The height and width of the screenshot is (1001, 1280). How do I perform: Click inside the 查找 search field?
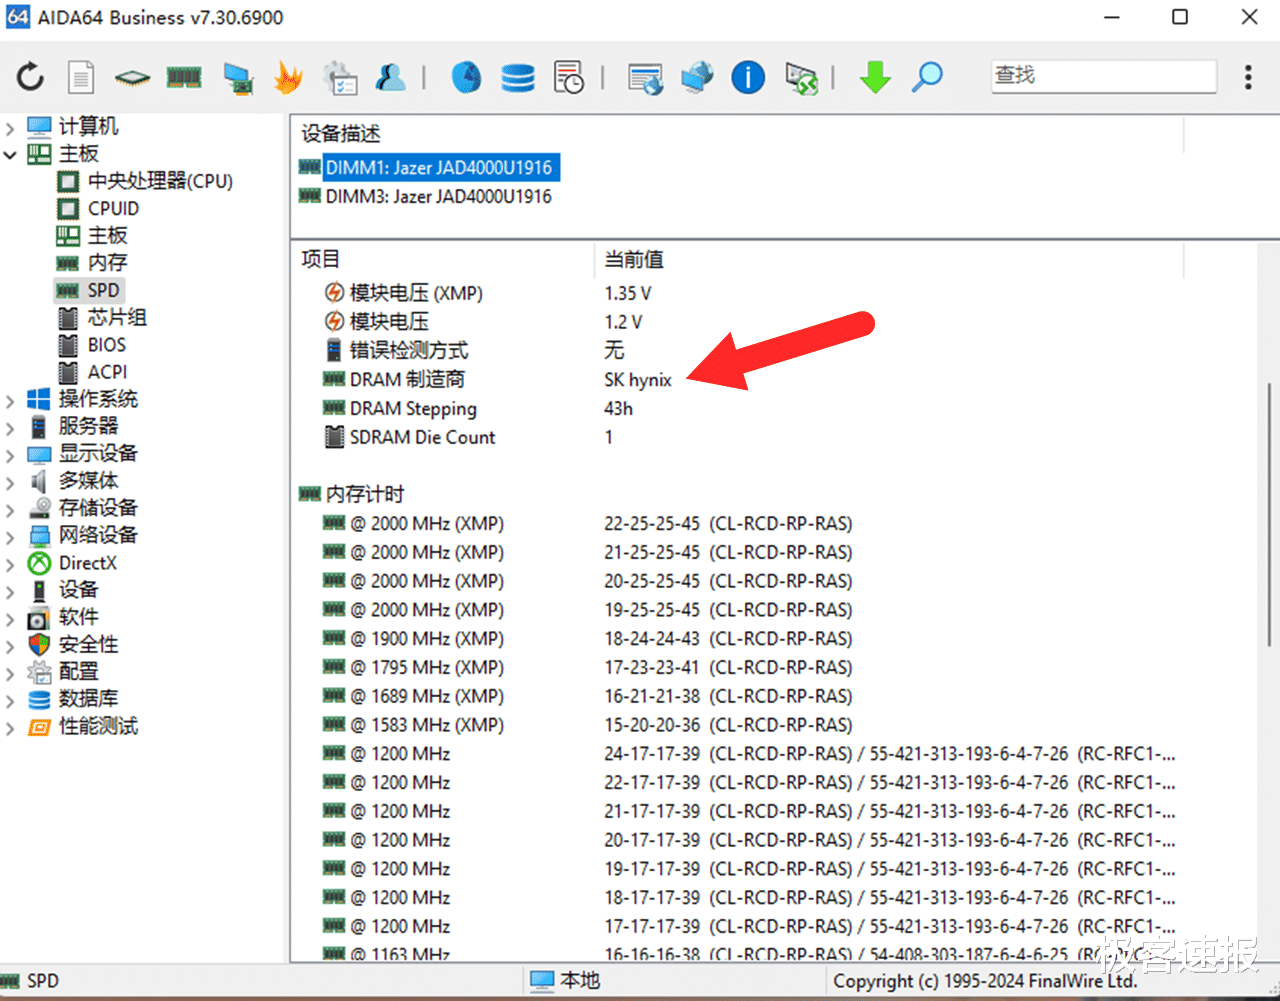pyautogui.click(x=1104, y=76)
